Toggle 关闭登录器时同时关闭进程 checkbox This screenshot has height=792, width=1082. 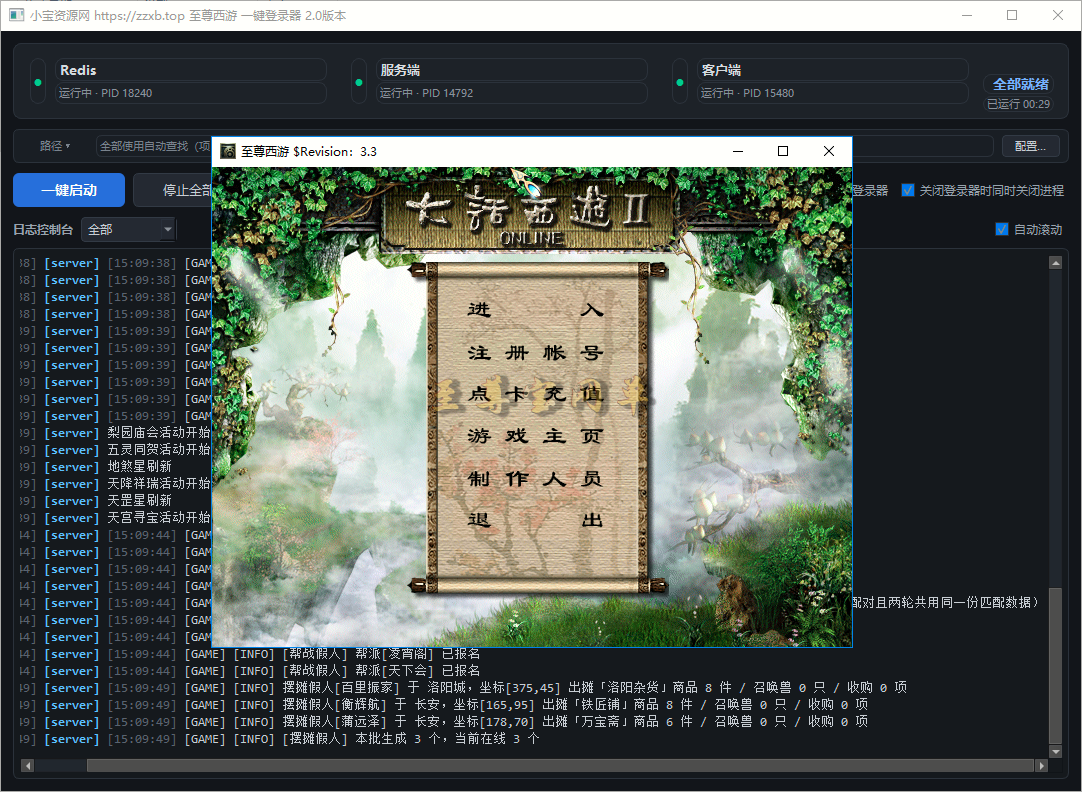click(908, 190)
